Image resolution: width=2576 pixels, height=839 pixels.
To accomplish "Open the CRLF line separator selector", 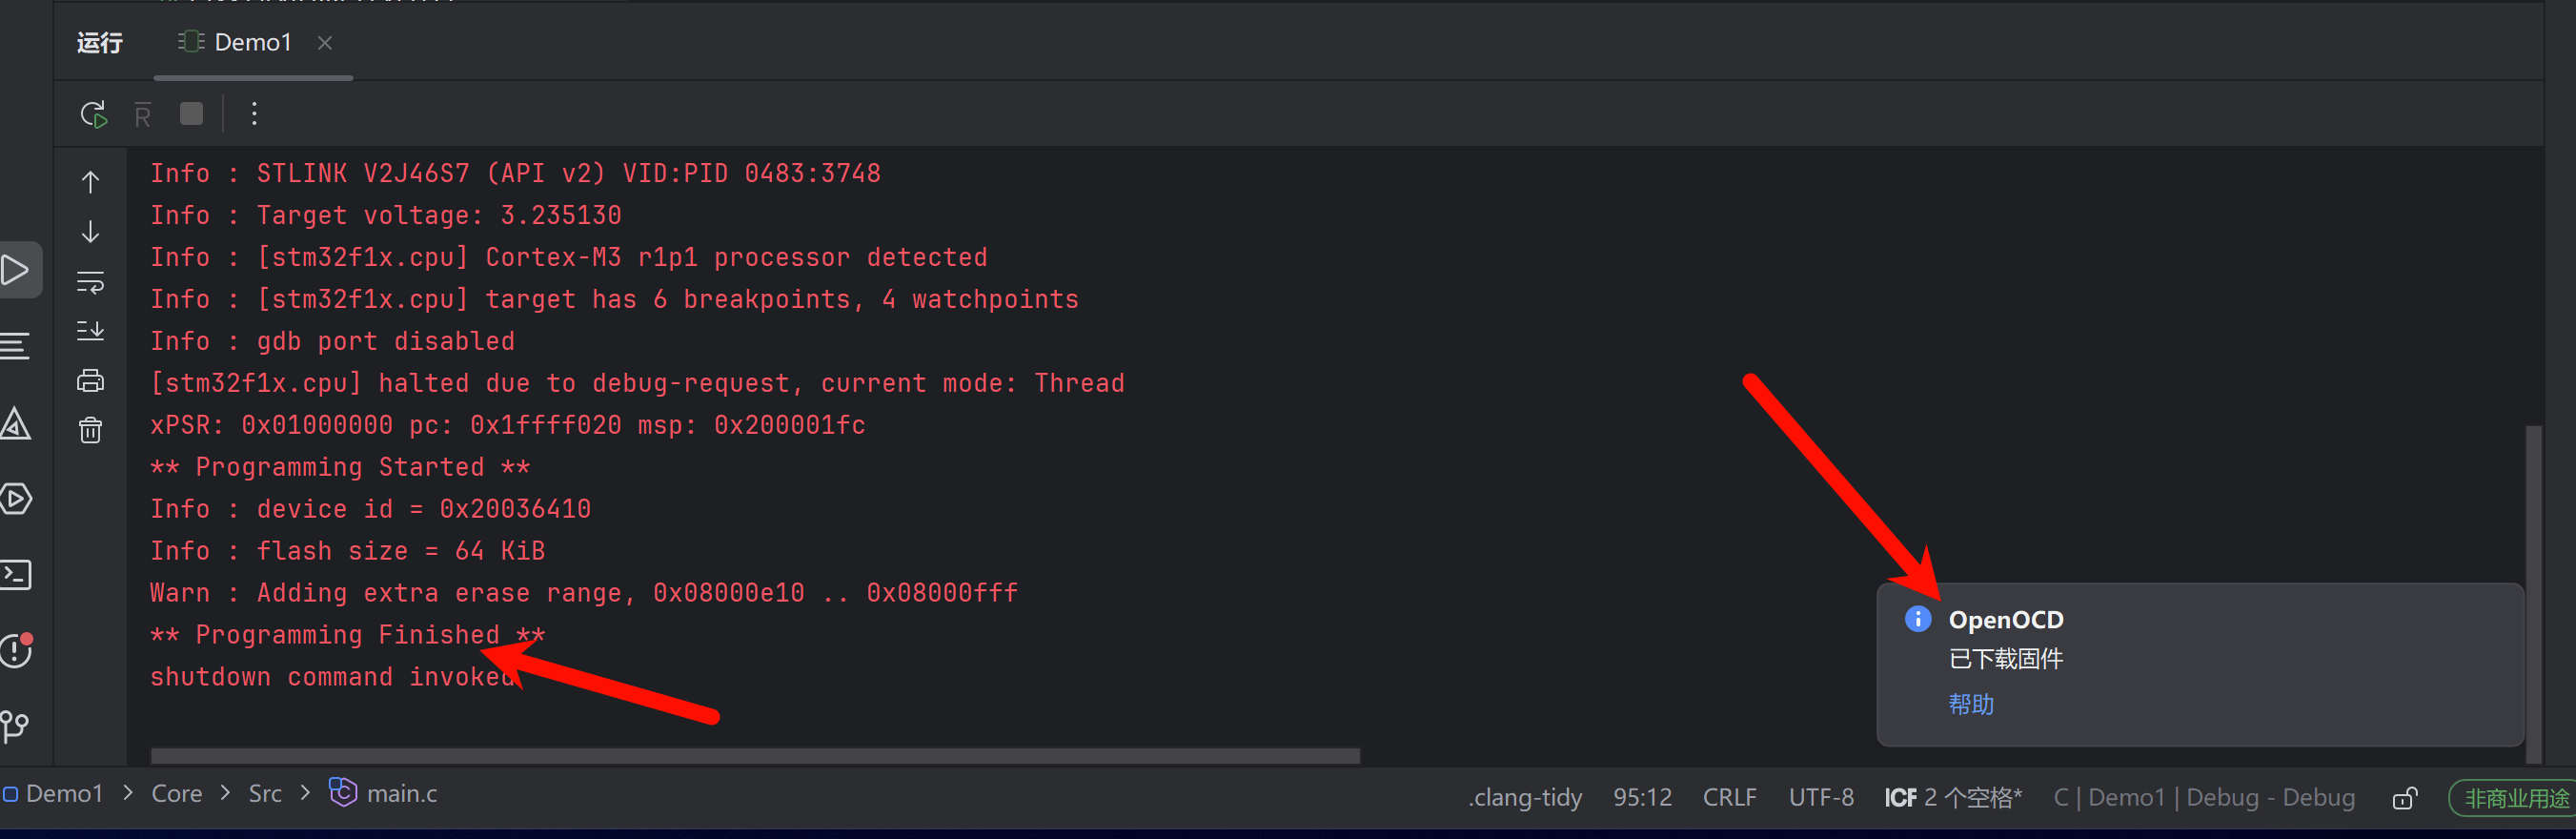I will pyautogui.click(x=1728, y=797).
